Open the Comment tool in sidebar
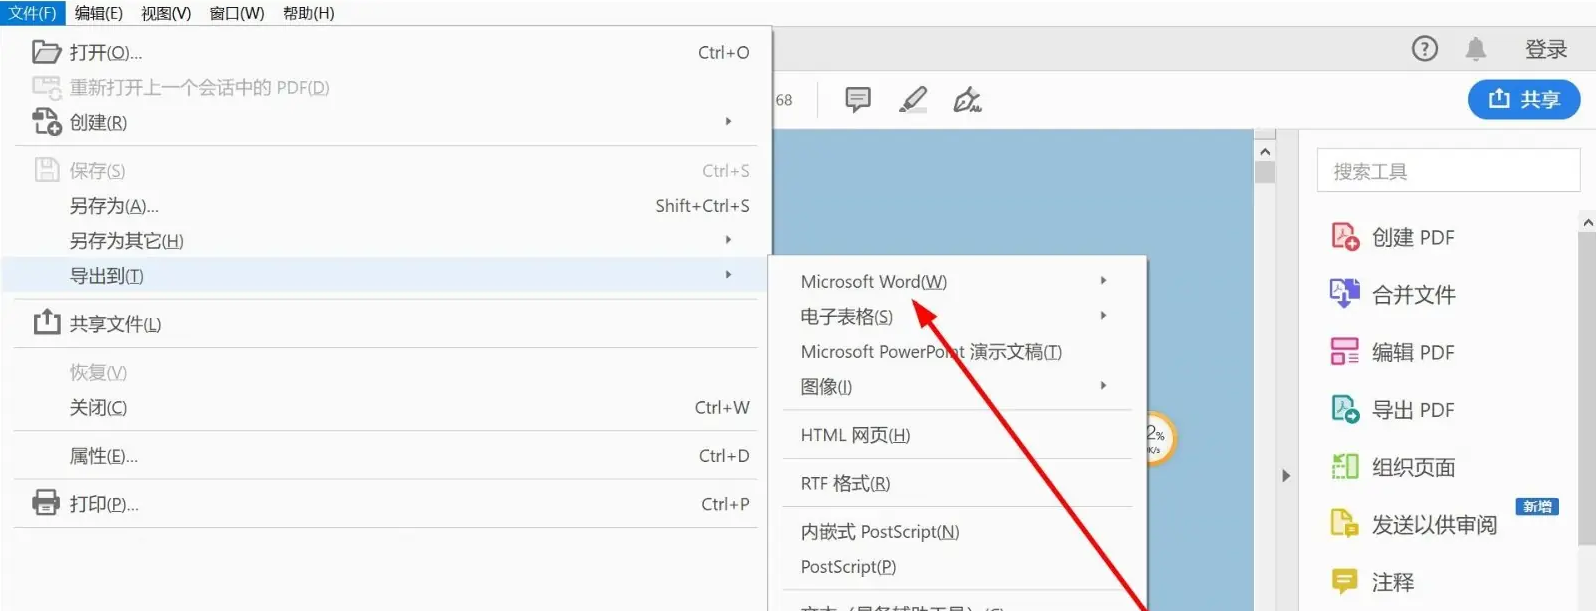 pyautogui.click(x=1345, y=582)
